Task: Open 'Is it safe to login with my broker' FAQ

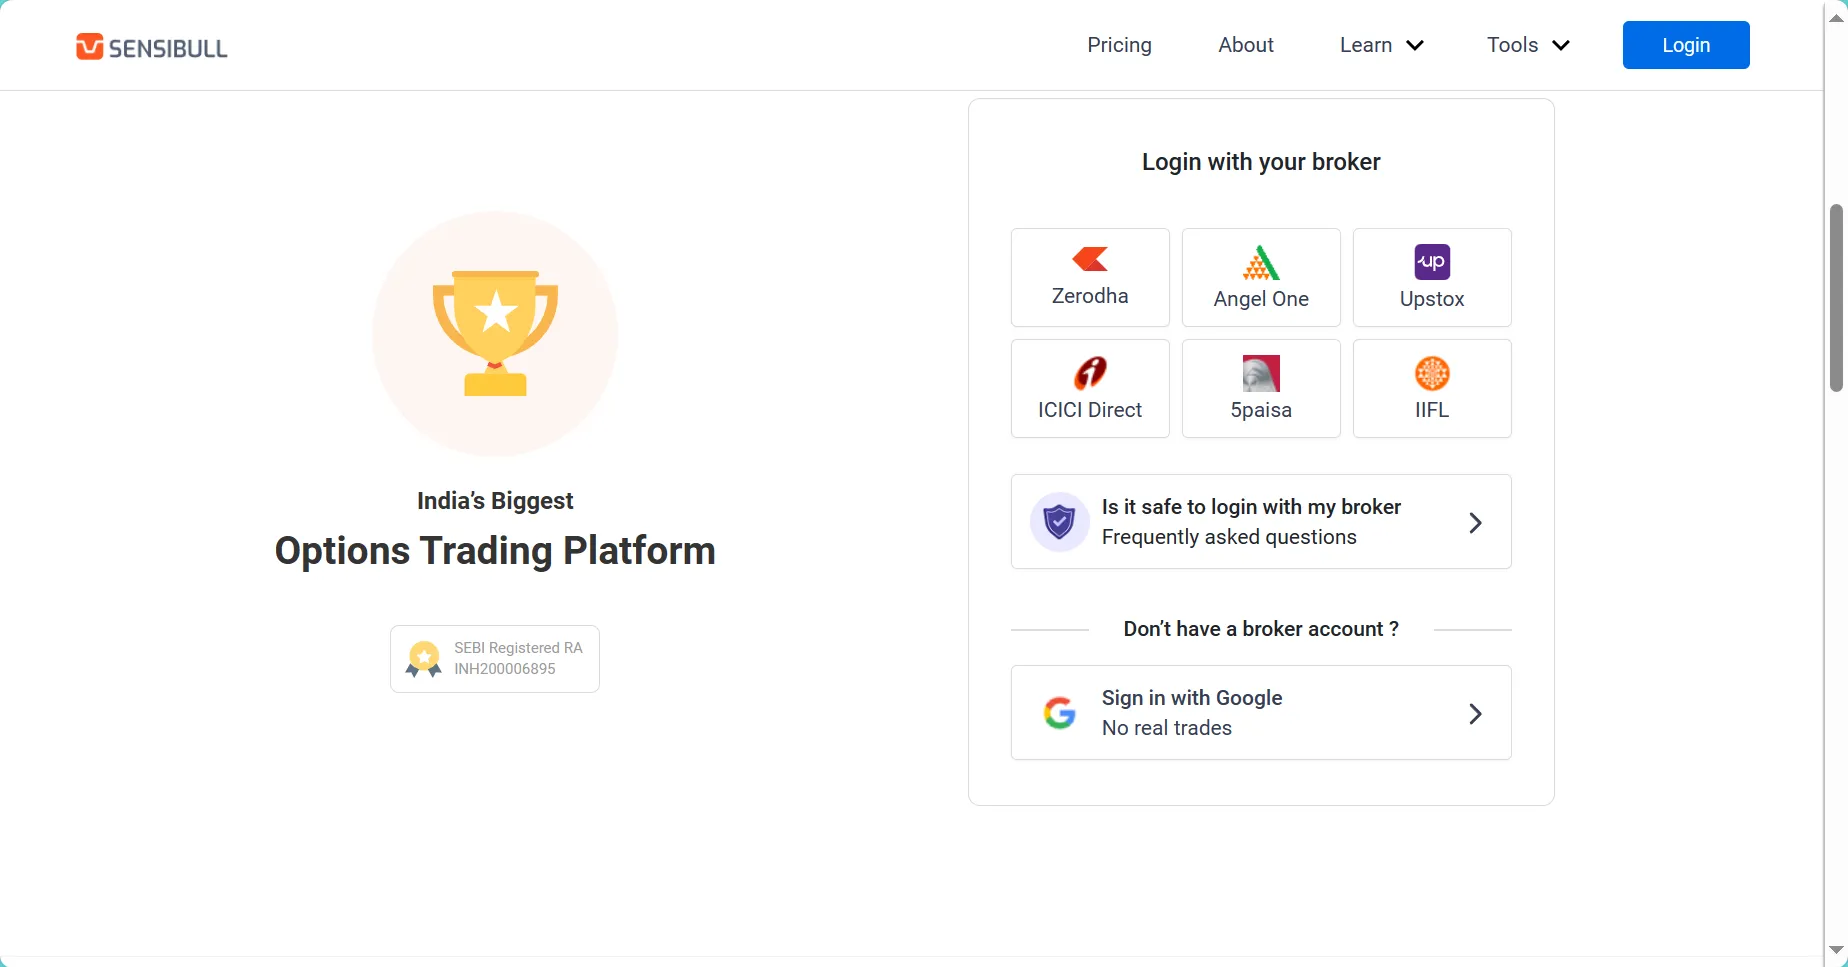Action: click(x=1260, y=521)
